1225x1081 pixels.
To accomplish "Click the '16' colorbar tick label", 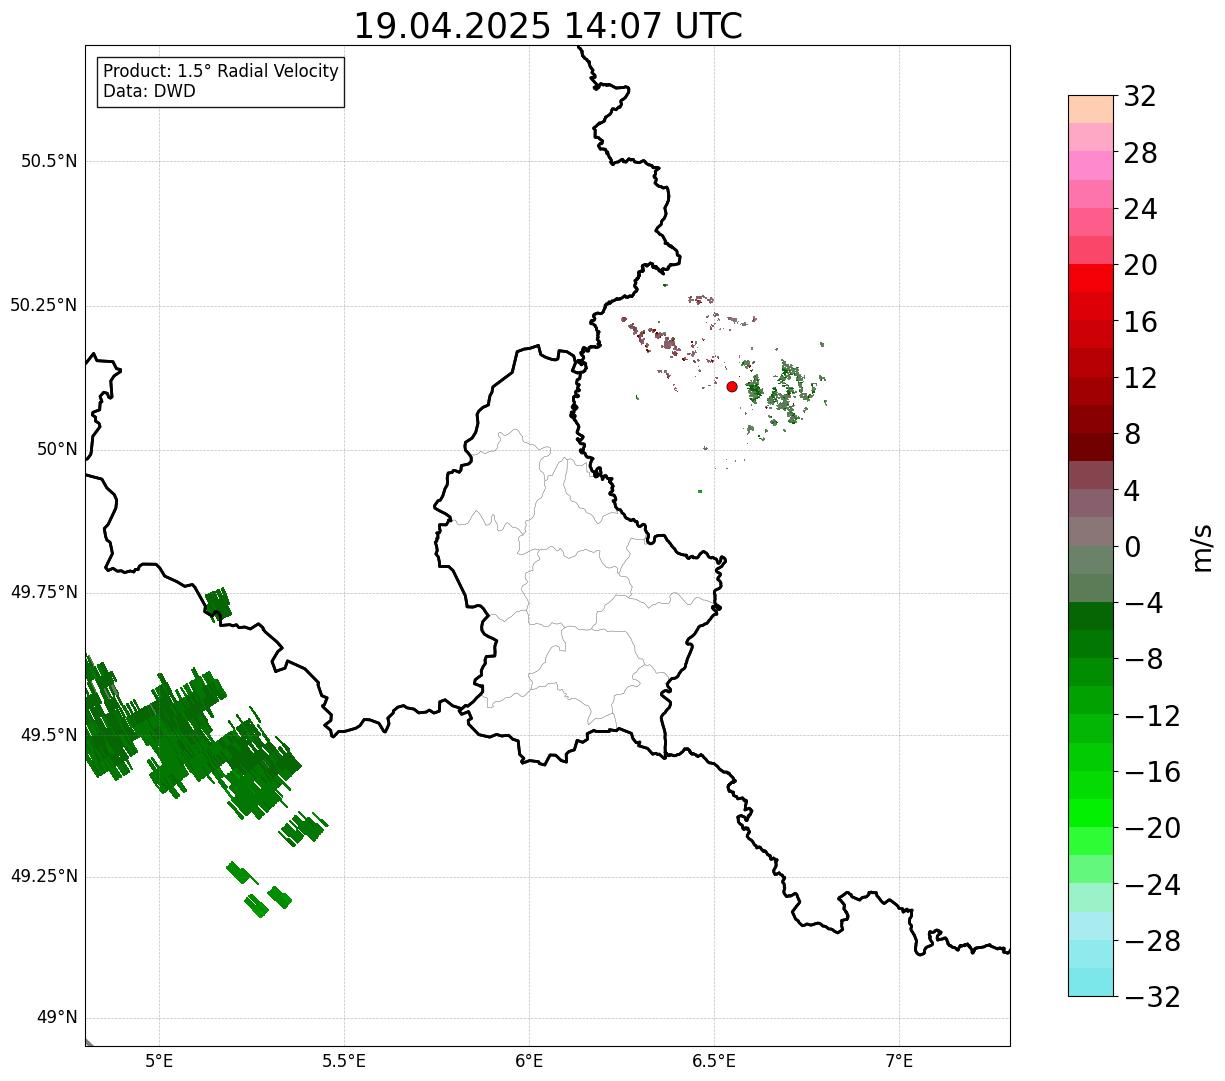I will (x=1140, y=322).
